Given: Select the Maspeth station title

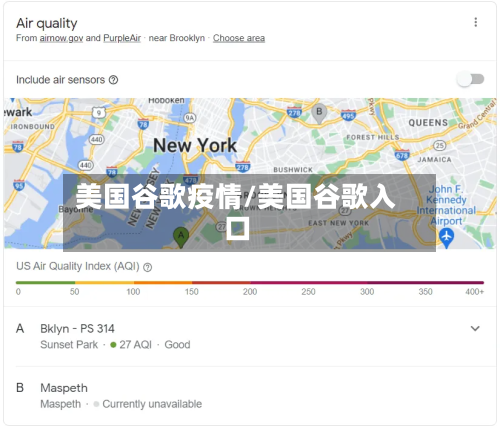Looking at the screenshot, I should pos(64,388).
